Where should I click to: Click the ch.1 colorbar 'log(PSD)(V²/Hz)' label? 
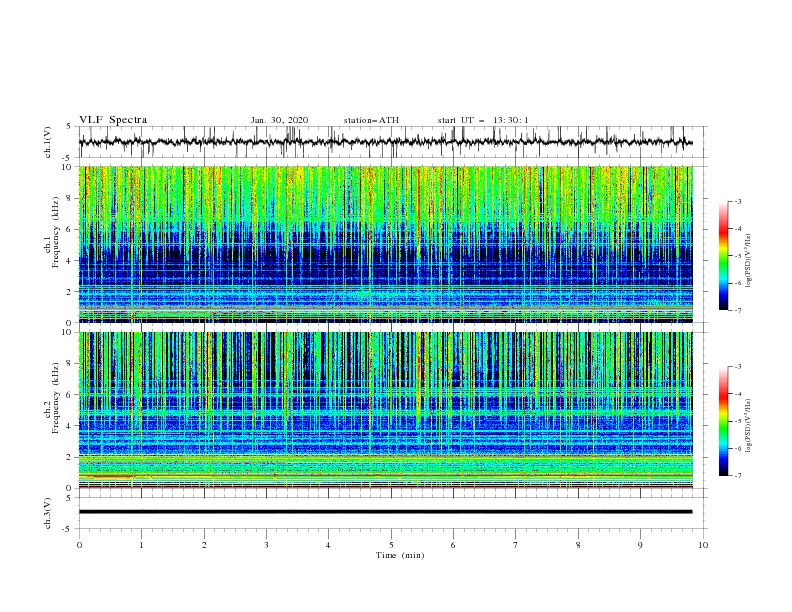click(749, 261)
